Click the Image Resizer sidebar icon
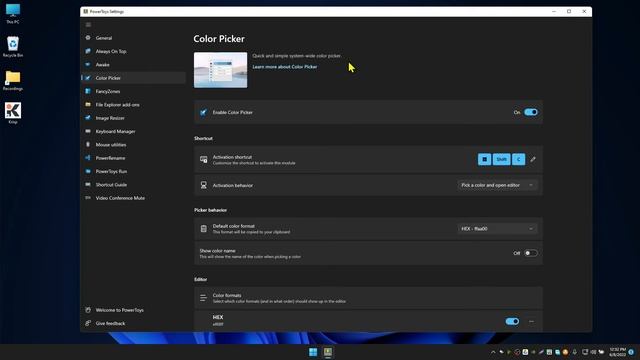The image size is (640, 360). [x=88, y=118]
